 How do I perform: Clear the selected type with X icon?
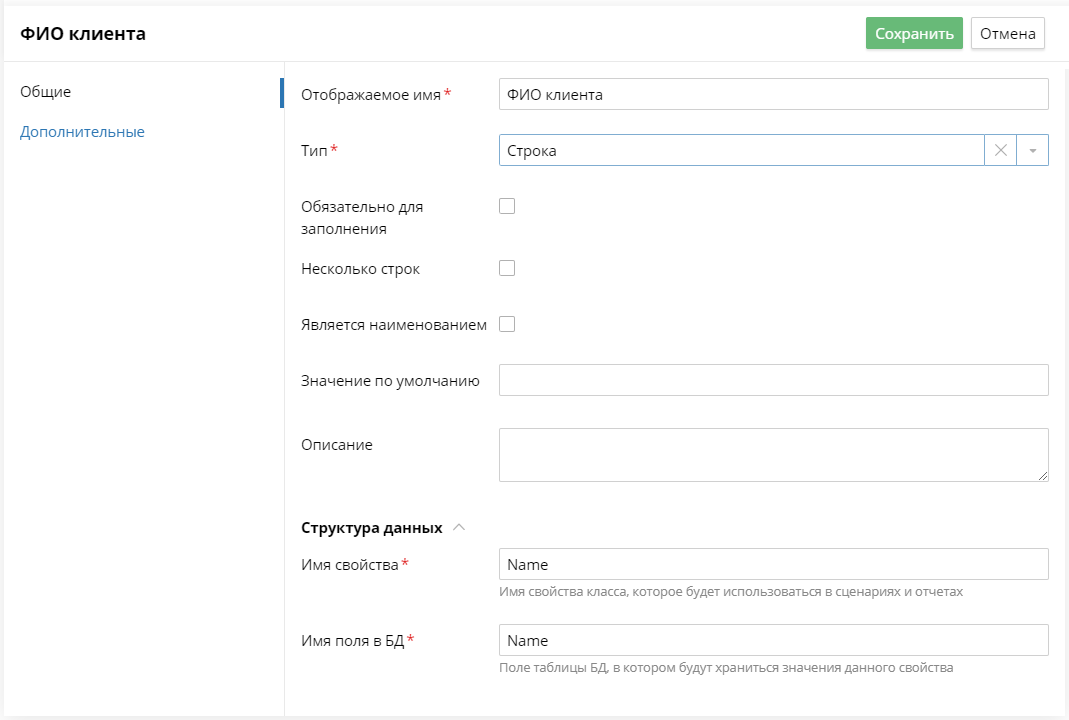coord(1000,150)
